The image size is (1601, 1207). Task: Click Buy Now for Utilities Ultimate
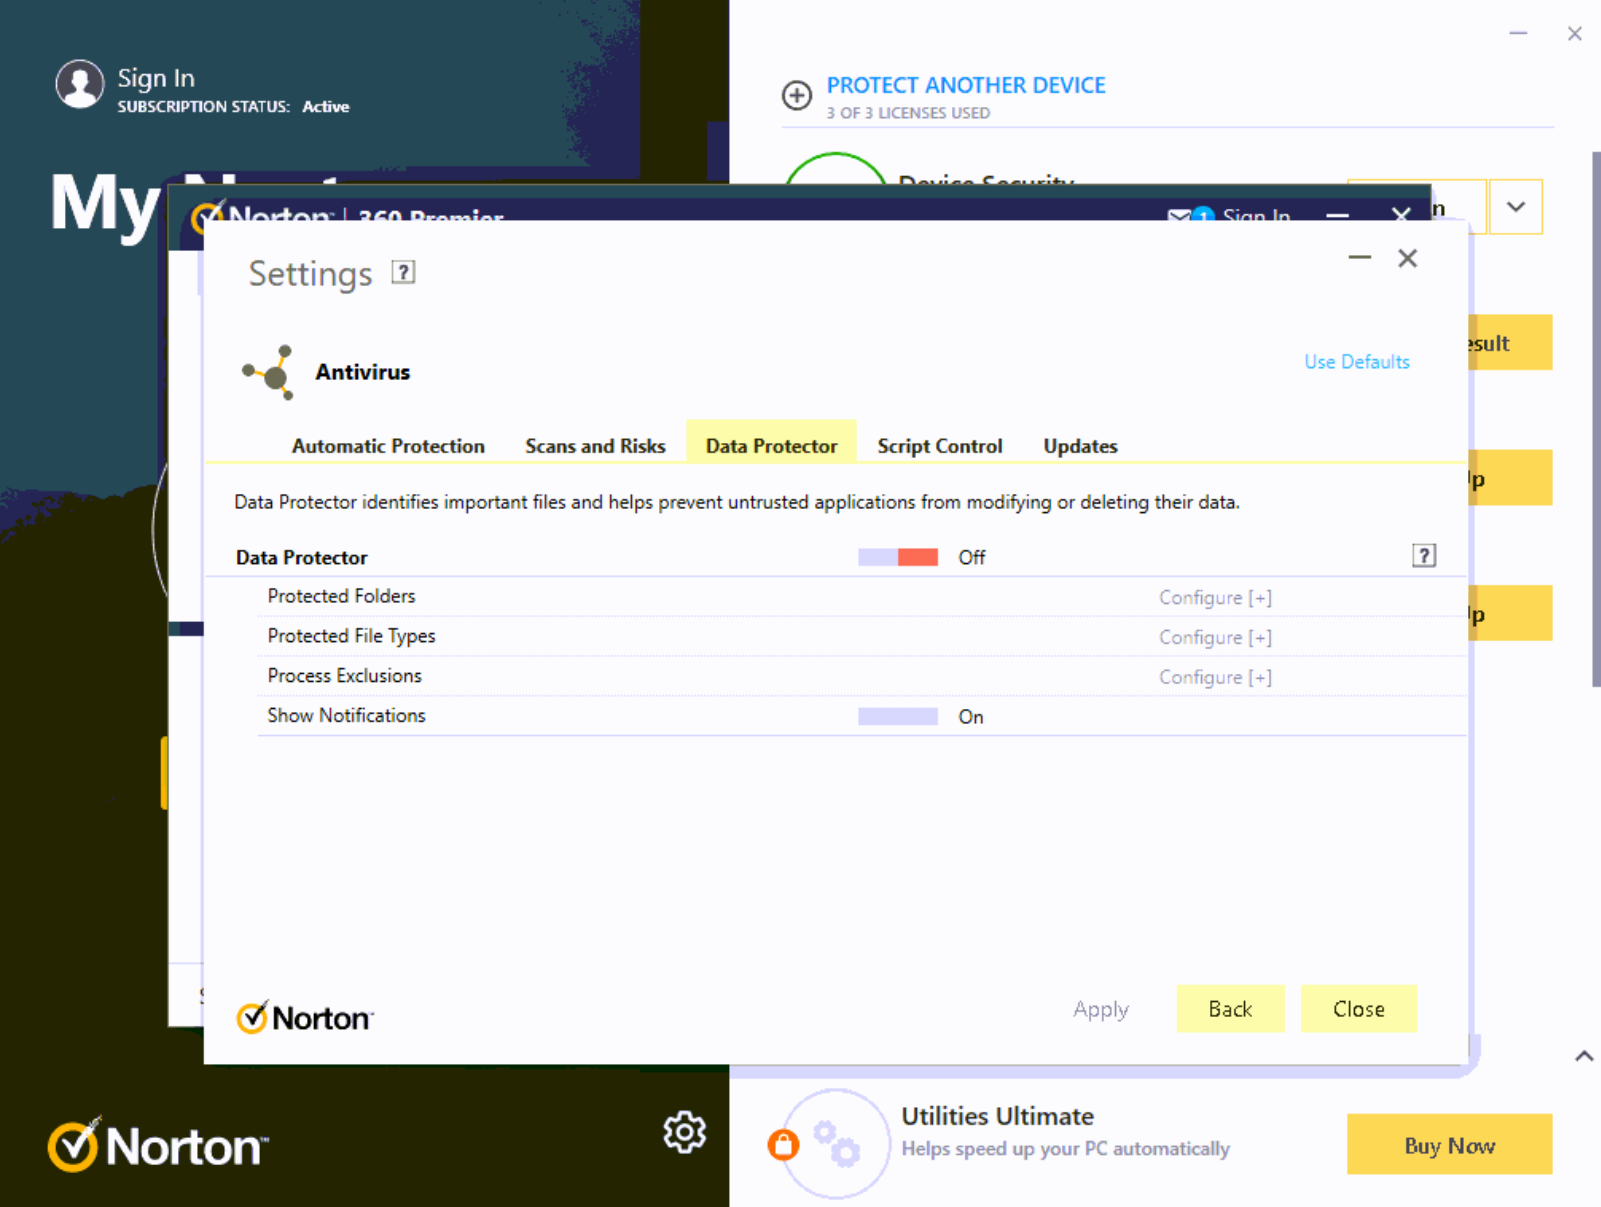pyautogui.click(x=1450, y=1145)
